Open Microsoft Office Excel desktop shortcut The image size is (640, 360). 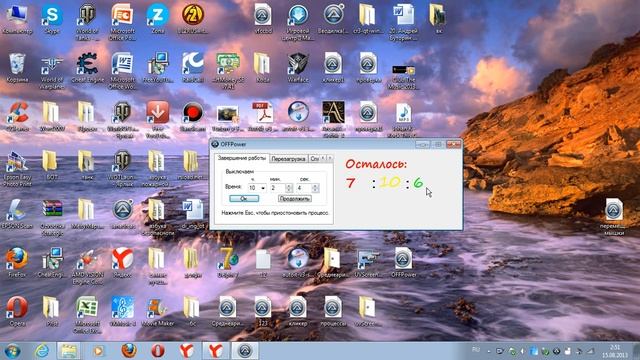point(87,315)
